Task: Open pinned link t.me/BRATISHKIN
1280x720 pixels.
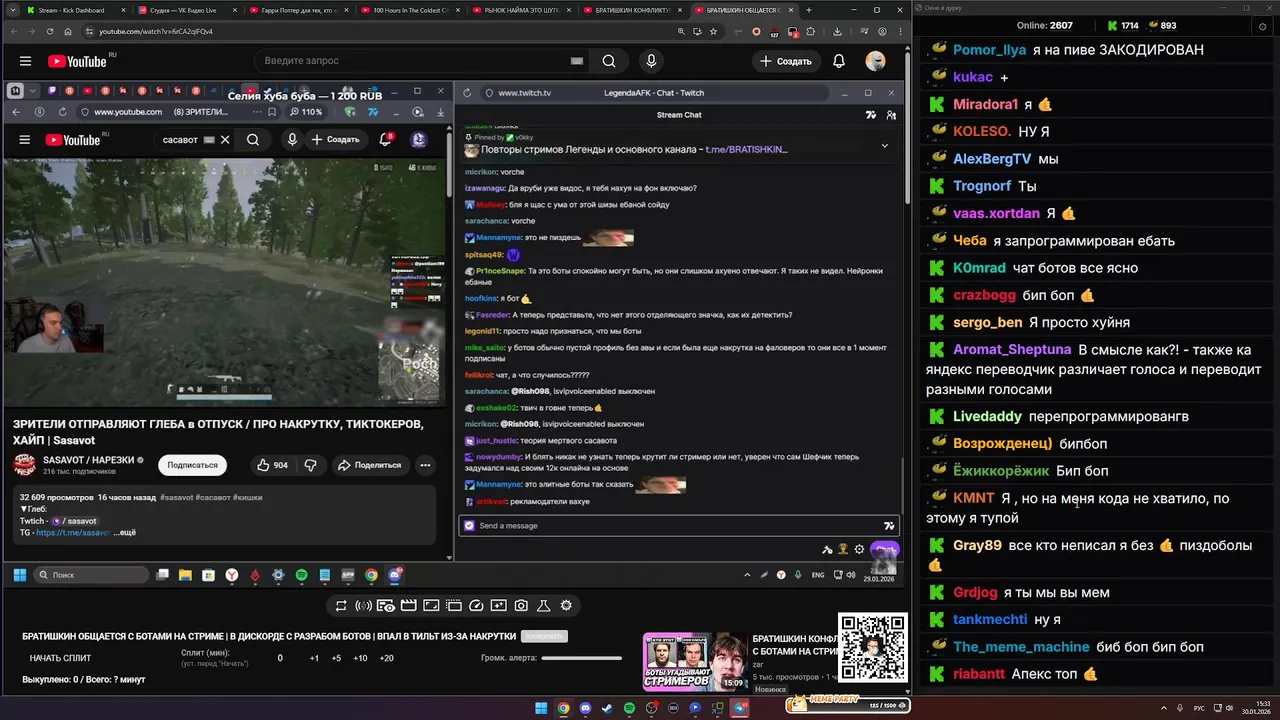Action: click(746, 149)
